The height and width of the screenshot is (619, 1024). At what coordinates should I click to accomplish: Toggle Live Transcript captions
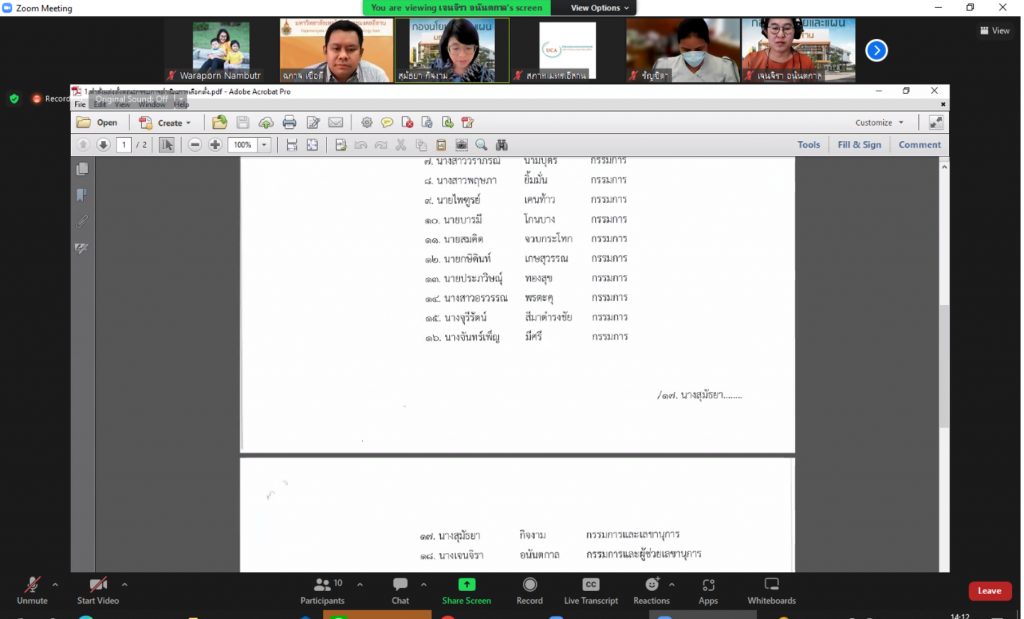pyautogui.click(x=591, y=589)
